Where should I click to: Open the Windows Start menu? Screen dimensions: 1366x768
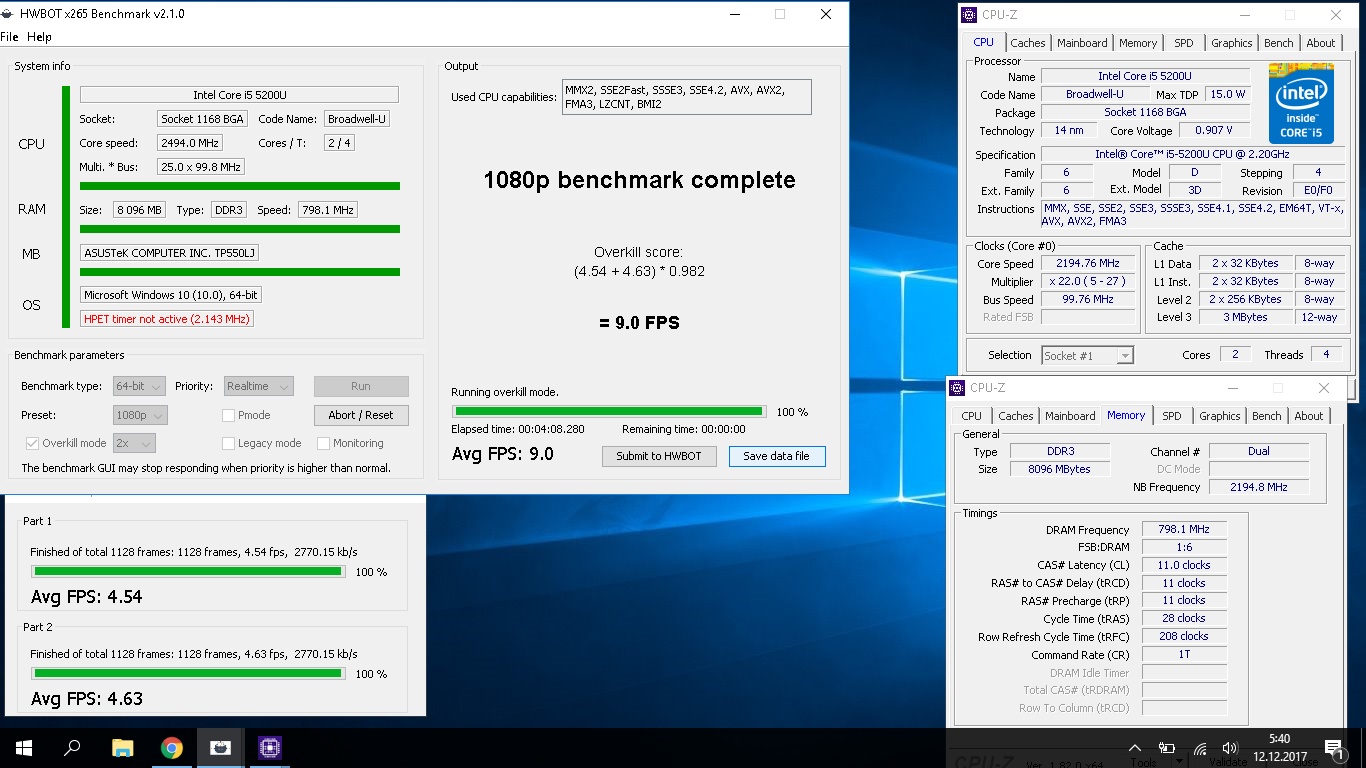point(23,747)
